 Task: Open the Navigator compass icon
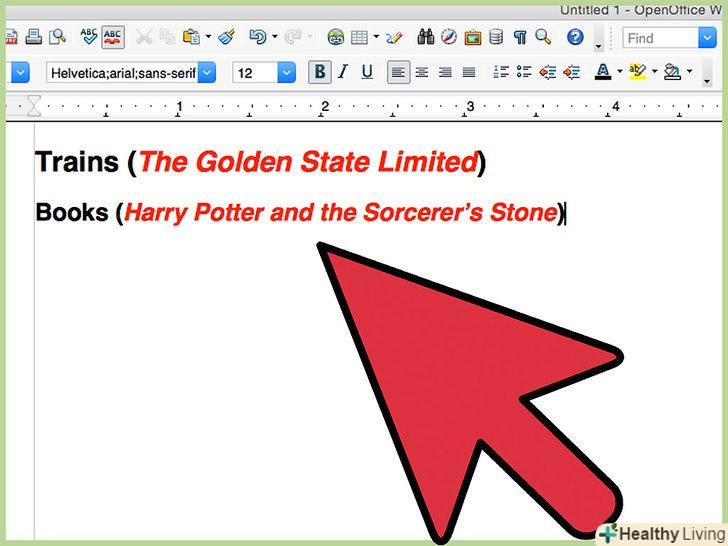(x=449, y=36)
